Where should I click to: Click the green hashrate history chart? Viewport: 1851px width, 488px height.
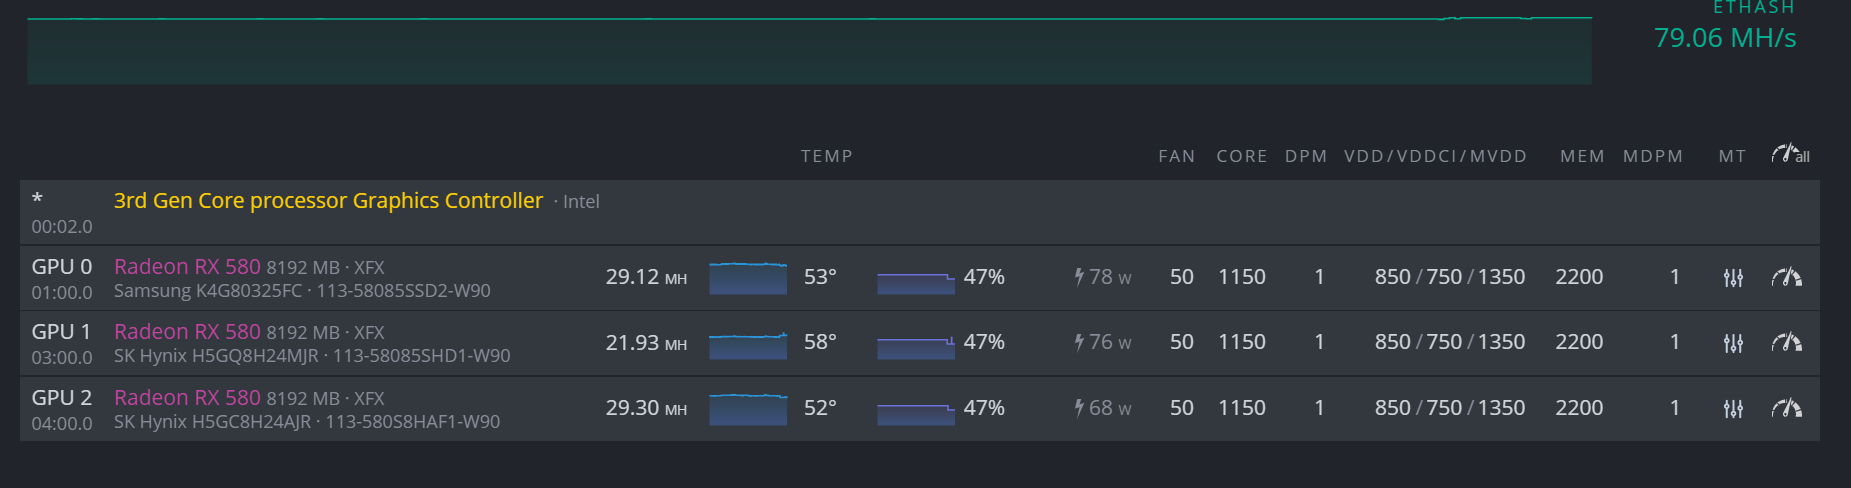point(809,50)
